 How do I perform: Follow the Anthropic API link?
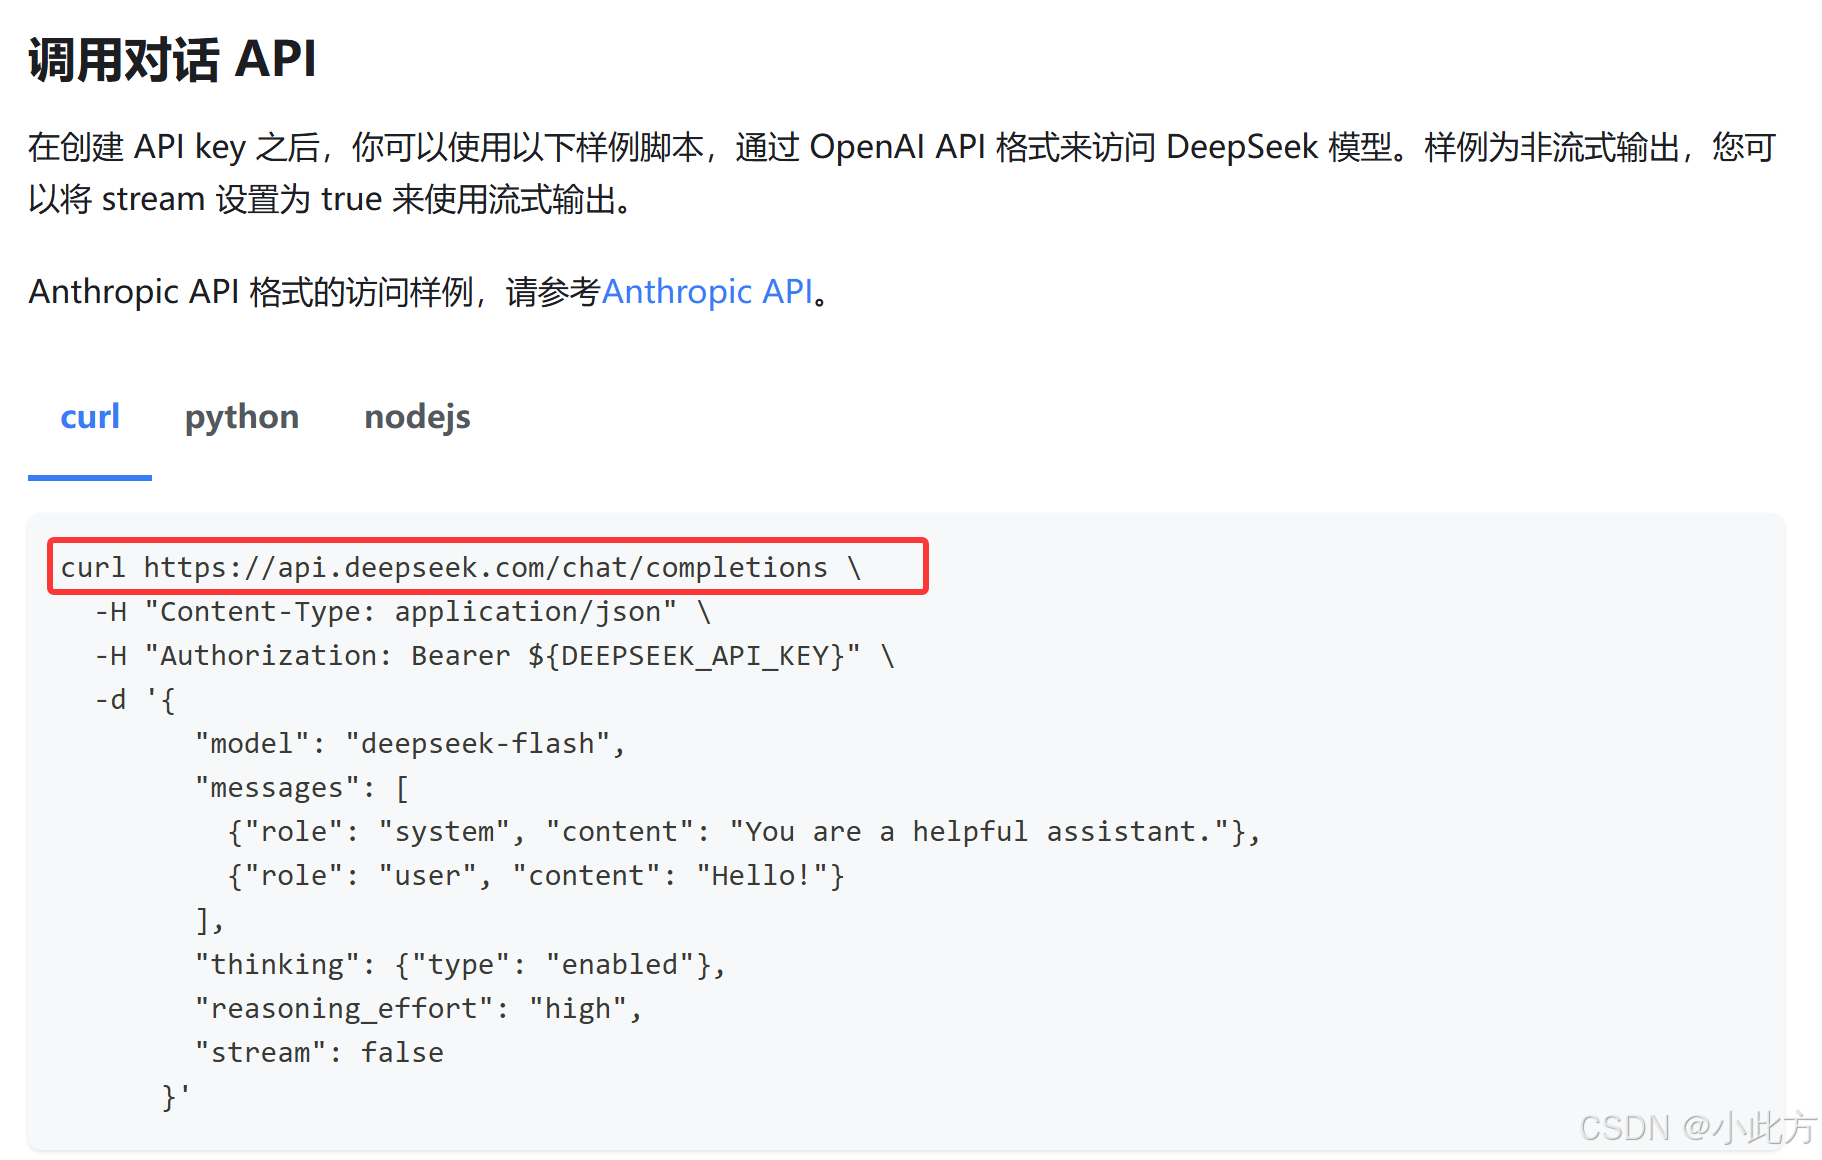(708, 291)
